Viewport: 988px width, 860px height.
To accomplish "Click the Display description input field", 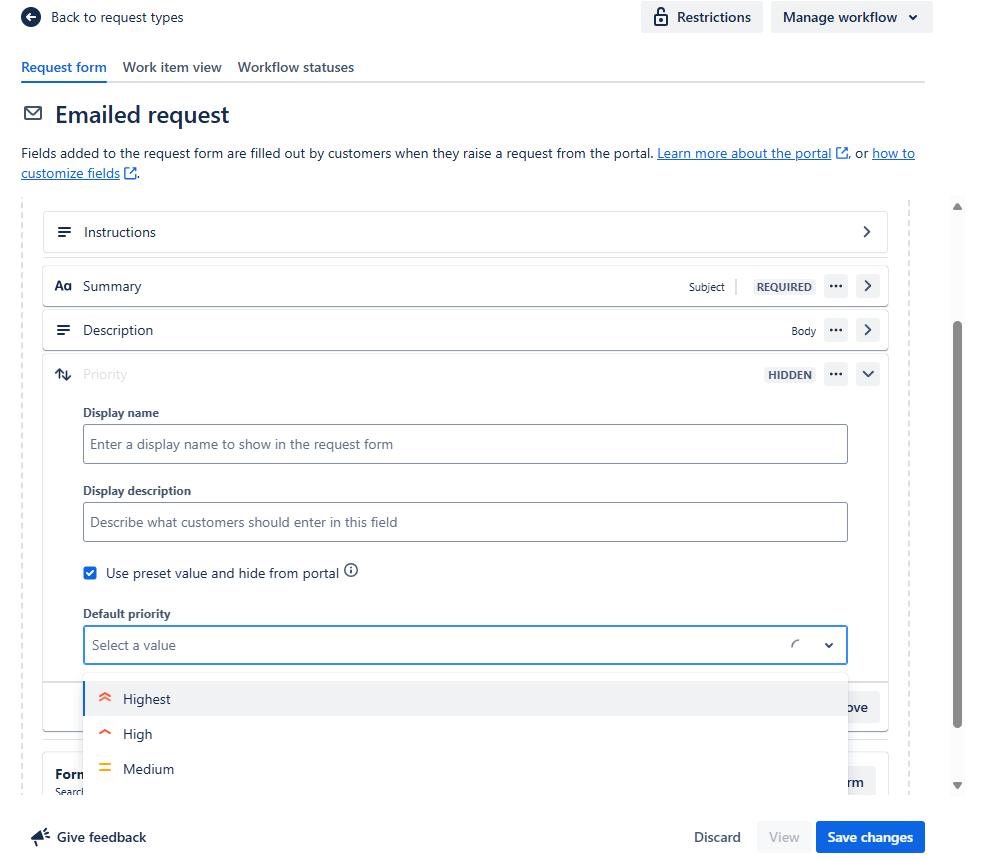I will [x=465, y=522].
